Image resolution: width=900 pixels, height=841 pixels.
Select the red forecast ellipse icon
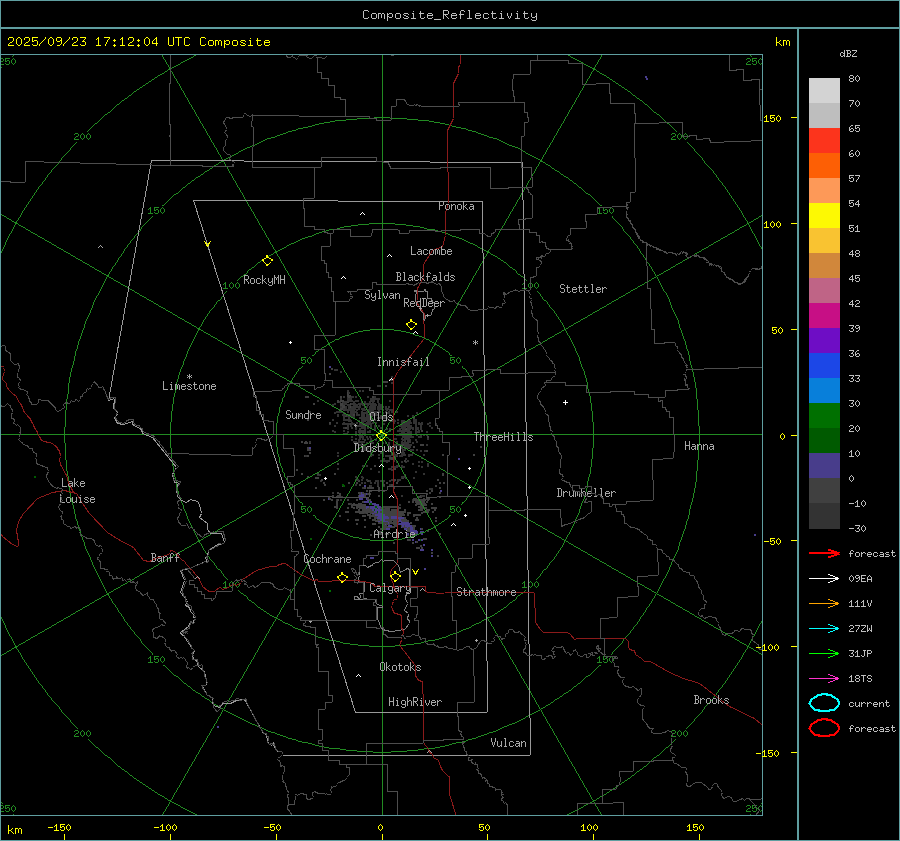pyautogui.click(x=824, y=728)
